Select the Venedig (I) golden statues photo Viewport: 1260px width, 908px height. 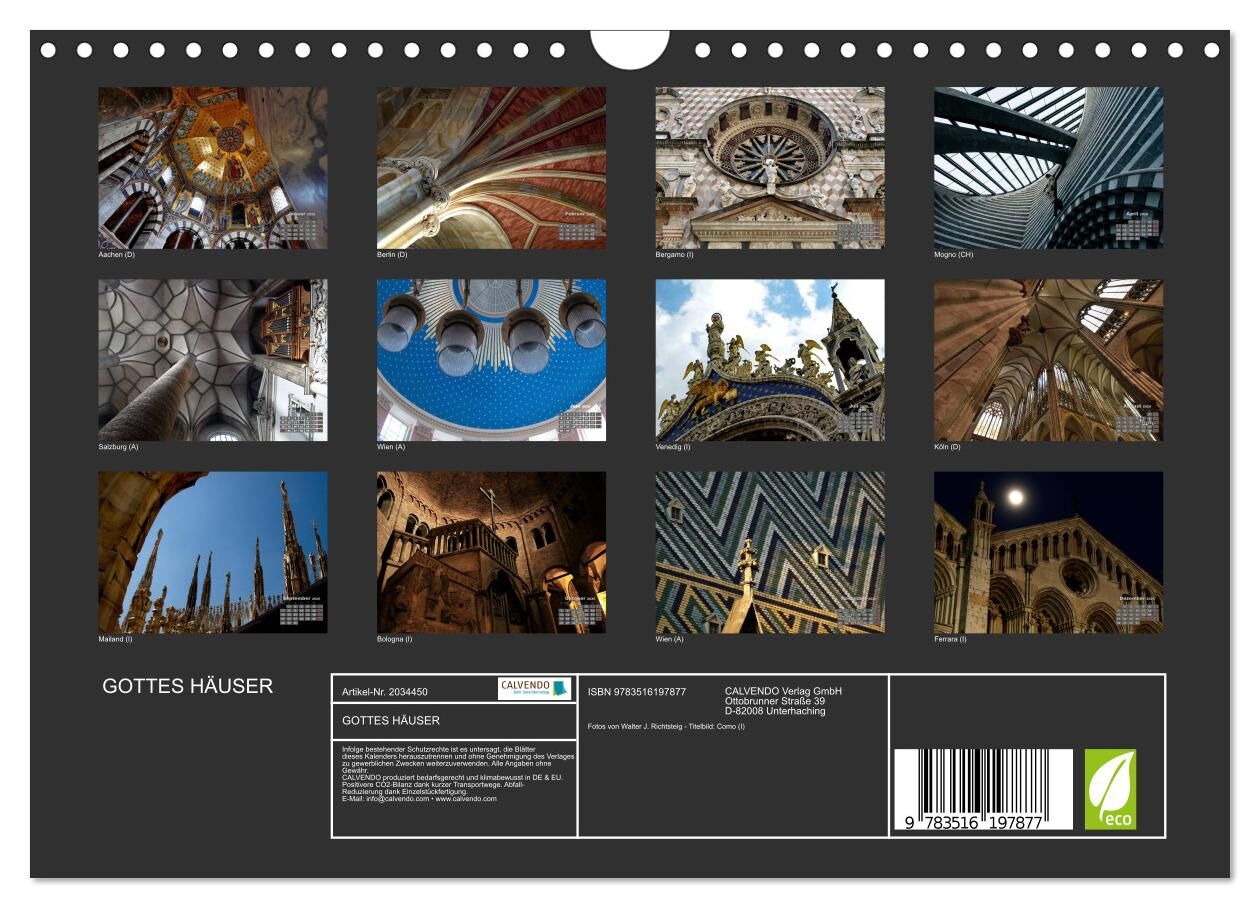[769, 360]
